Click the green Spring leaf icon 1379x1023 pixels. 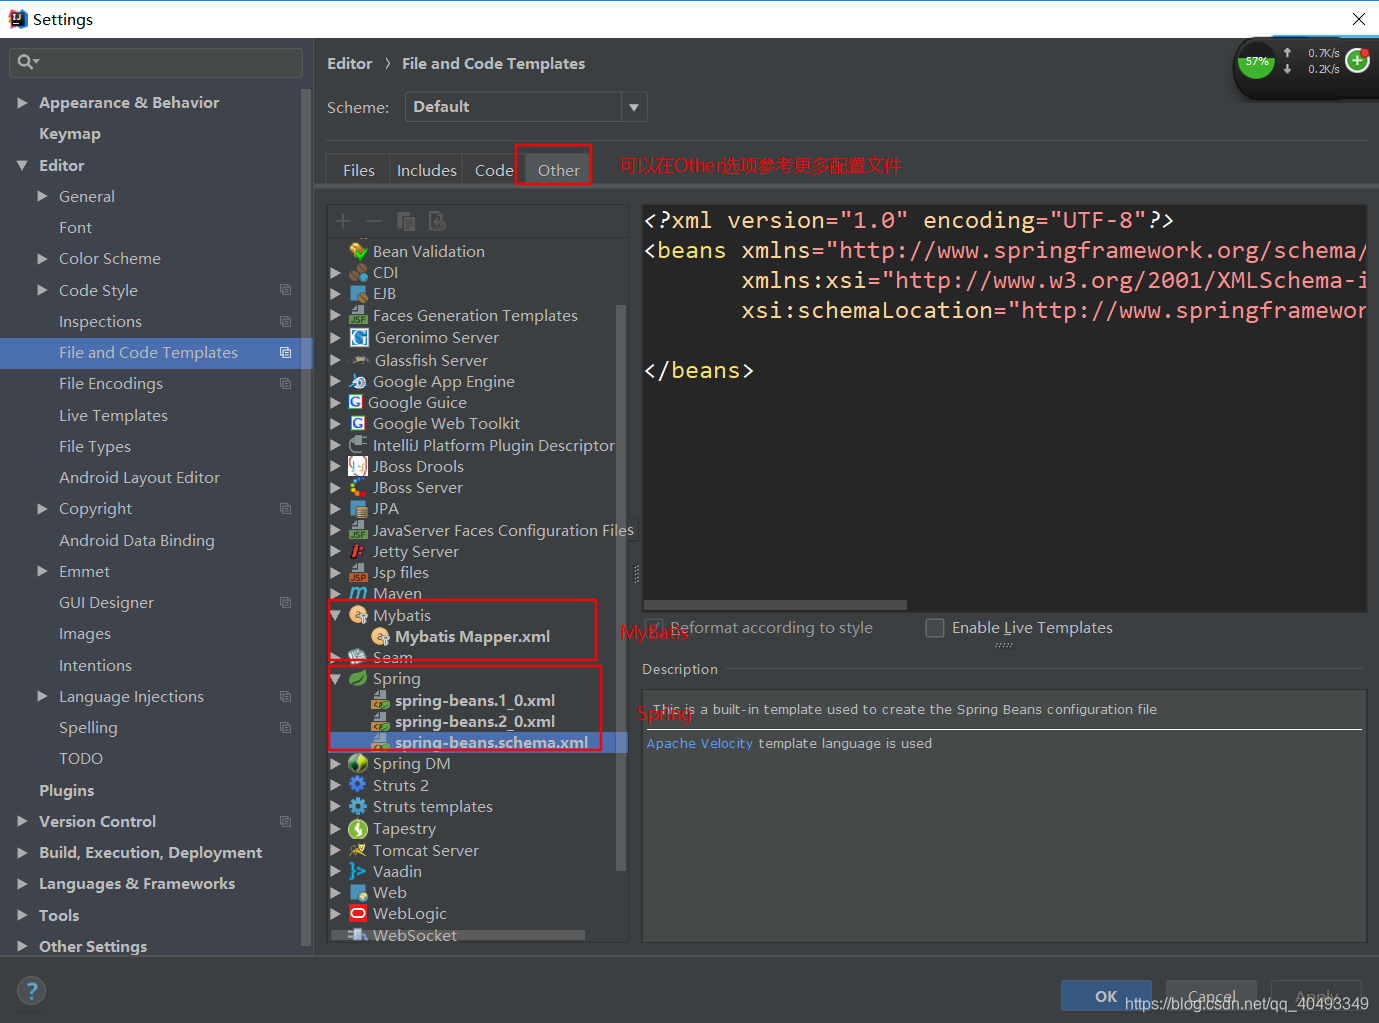[x=358, y=678]
